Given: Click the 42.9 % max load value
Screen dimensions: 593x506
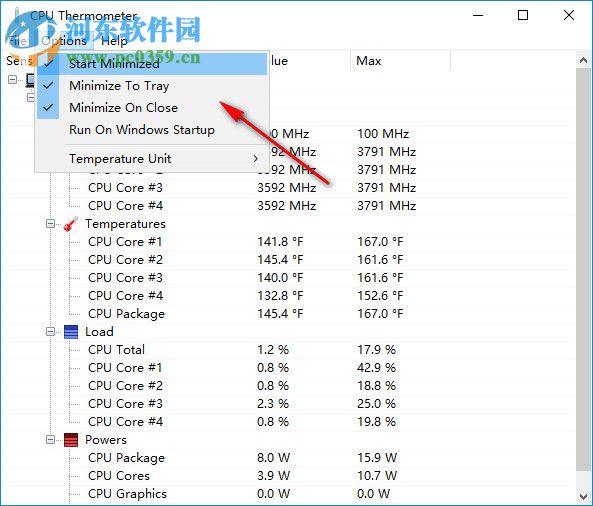Looking at the screenshot, I should click(x=376, y=368).
